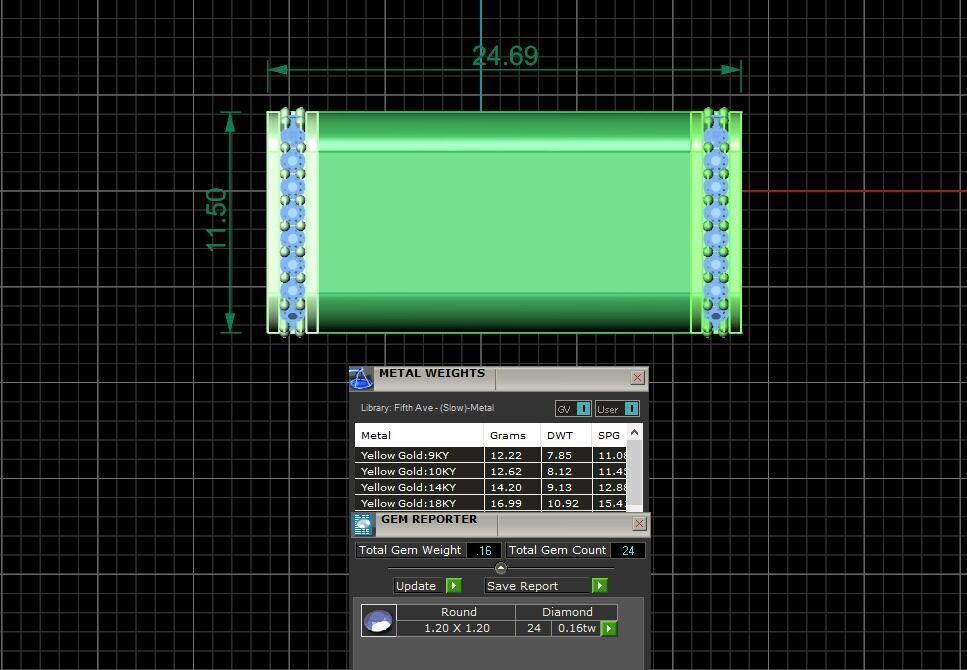
Task: Click the 1.20 X 1.20 size cell
Action: [456, 628]
